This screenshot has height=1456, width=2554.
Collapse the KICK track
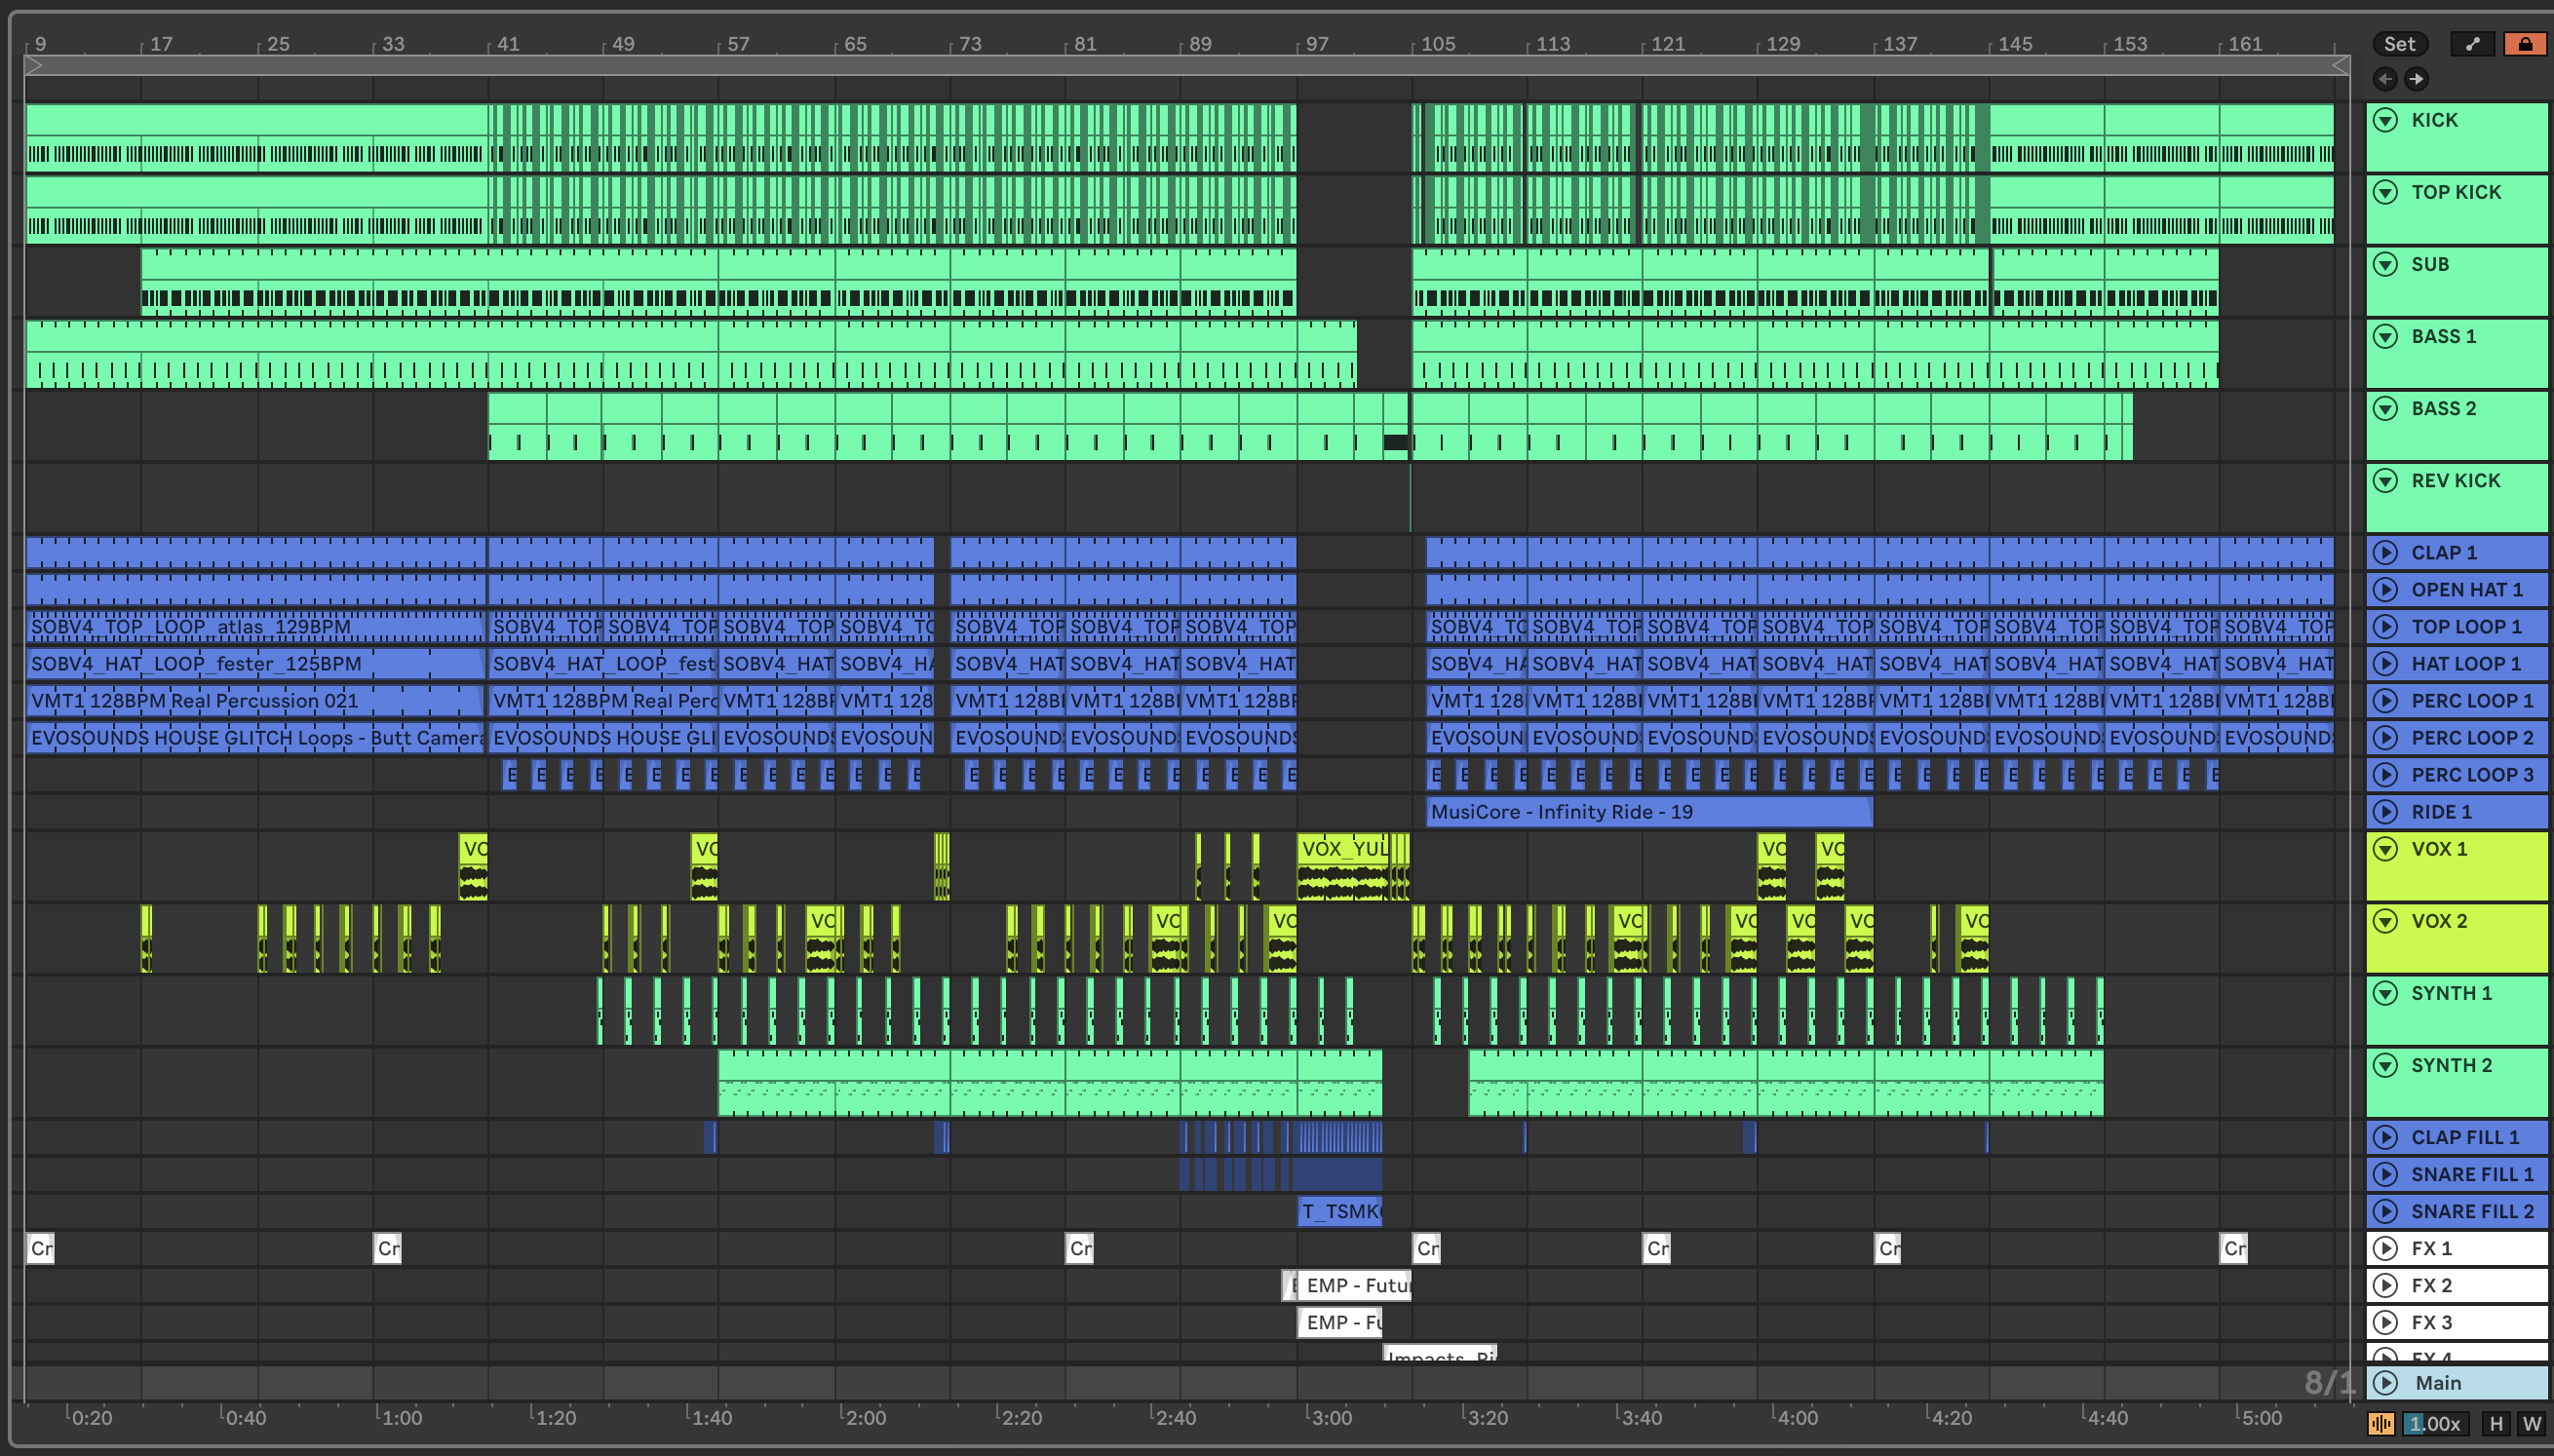2386,120
